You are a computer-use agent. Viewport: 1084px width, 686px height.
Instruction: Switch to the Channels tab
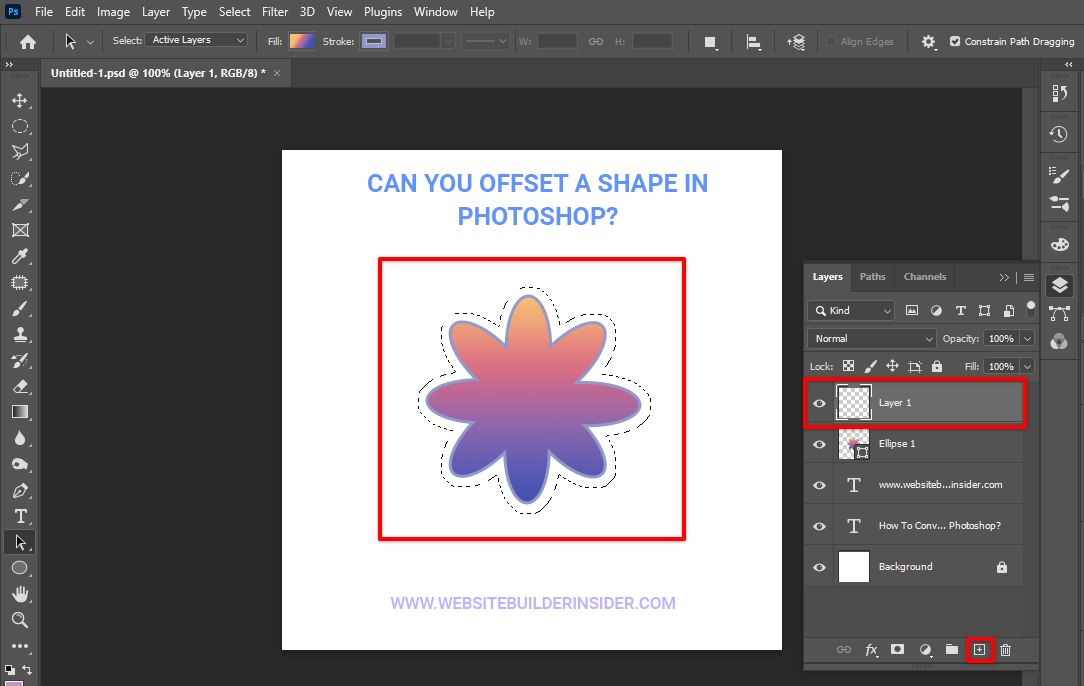(924, 277)
